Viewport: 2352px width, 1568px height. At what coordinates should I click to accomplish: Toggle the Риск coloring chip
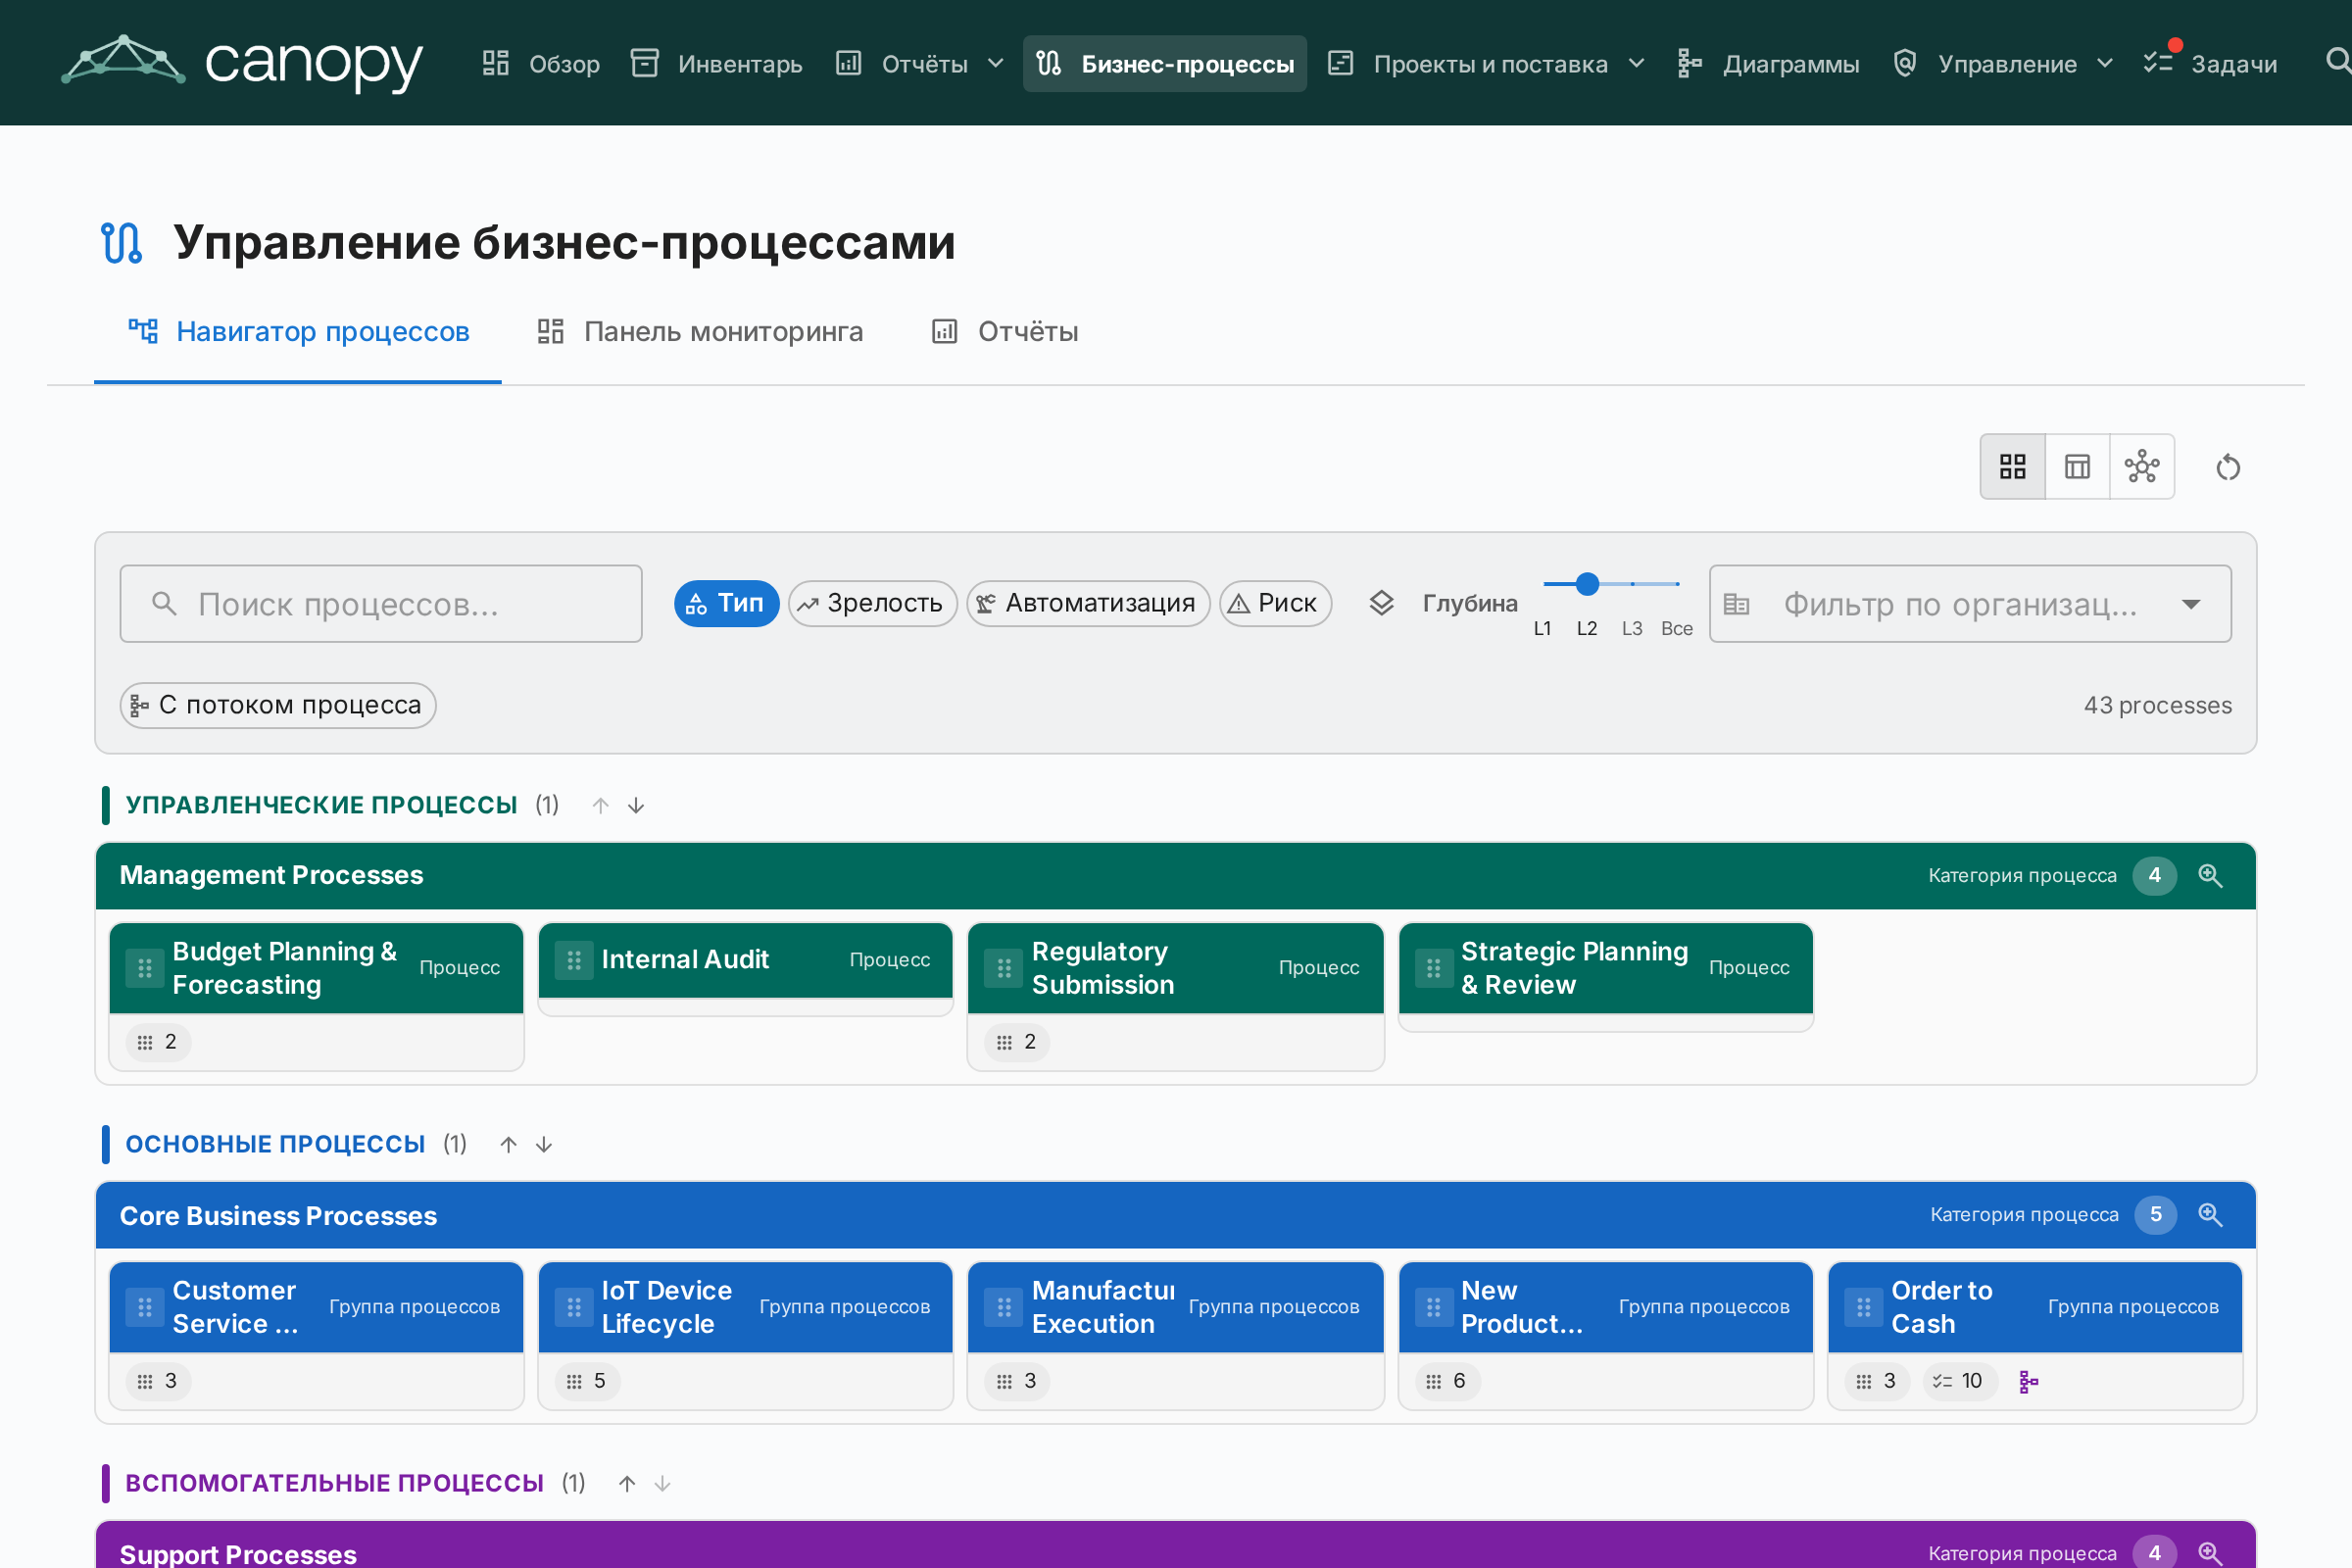click(1275, 603)
